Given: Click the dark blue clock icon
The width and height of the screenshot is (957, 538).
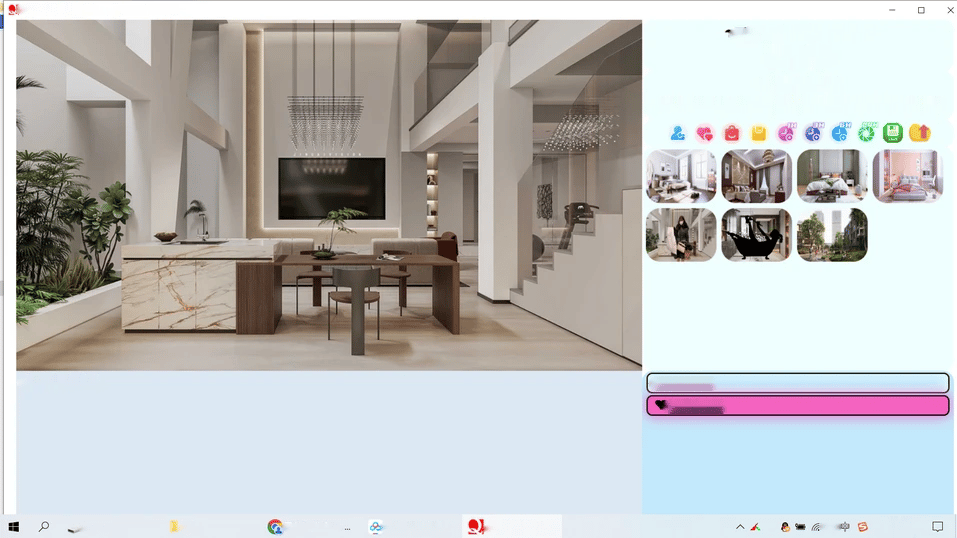Looking at the screenshot, I should pos(813,133).
